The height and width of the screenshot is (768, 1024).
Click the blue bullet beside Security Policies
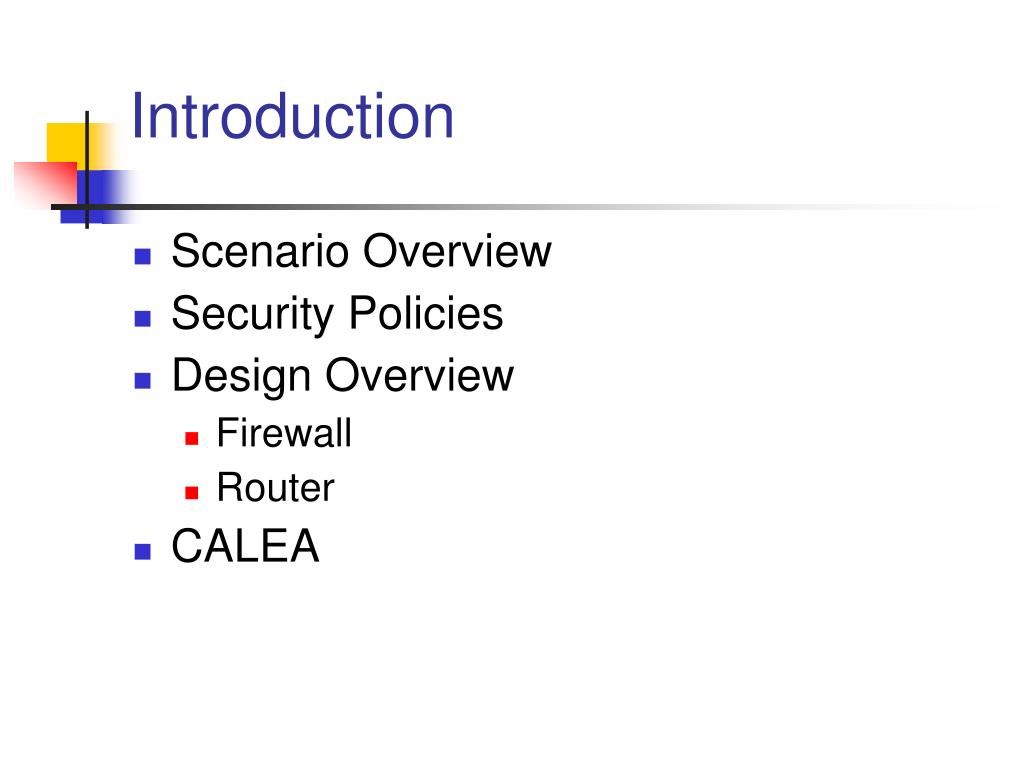coord(142,318)
